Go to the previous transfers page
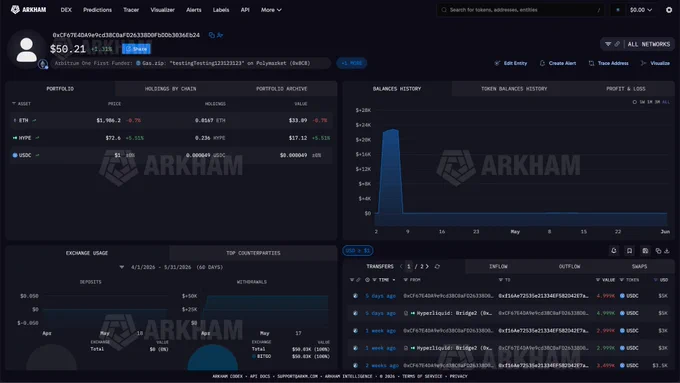 pos(401,266)
